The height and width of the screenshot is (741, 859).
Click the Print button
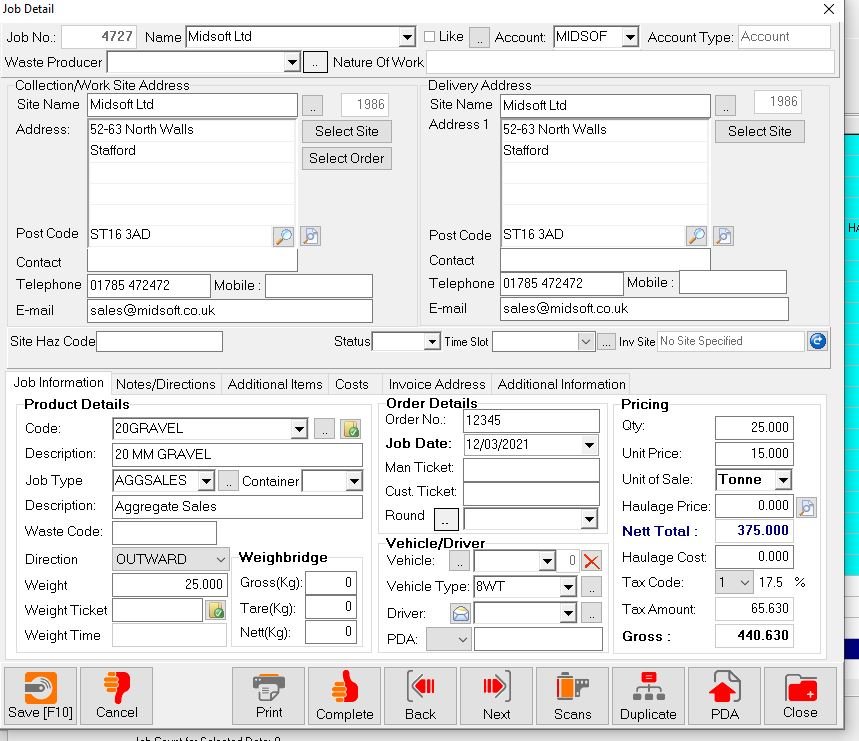(x=268, y=696)
